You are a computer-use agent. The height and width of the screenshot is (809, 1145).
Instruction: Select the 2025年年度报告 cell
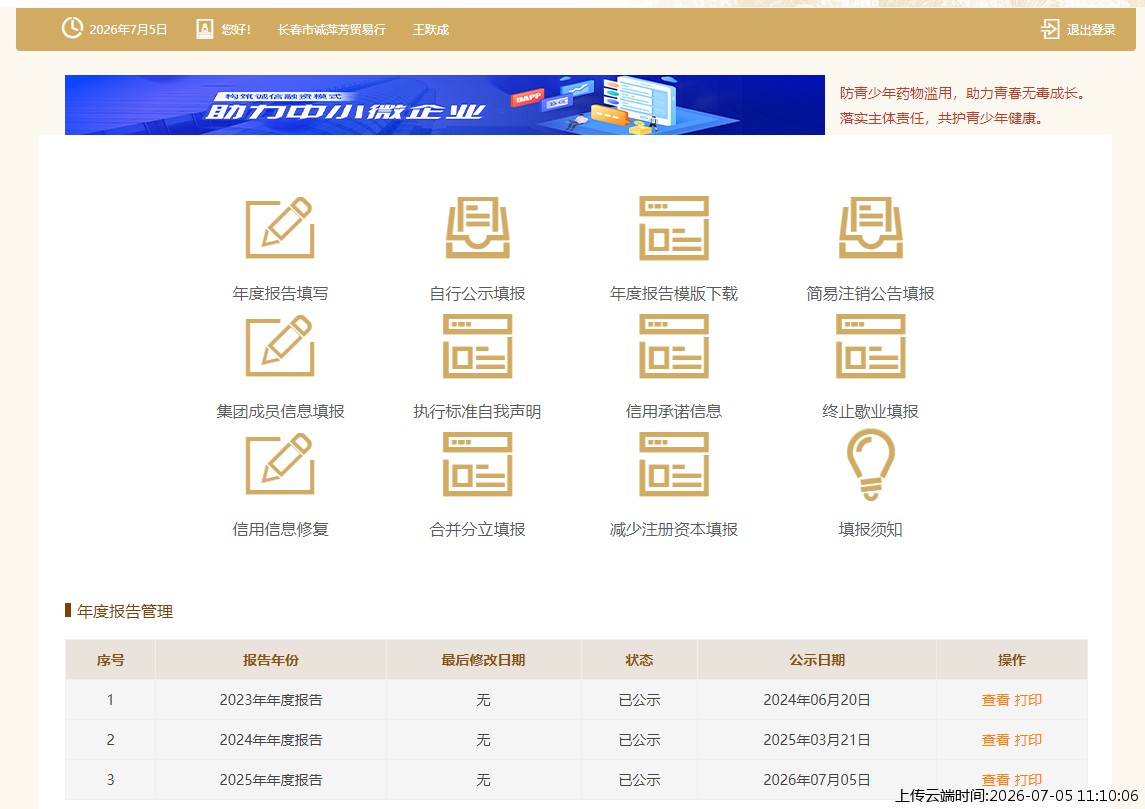tap(271, 780)
